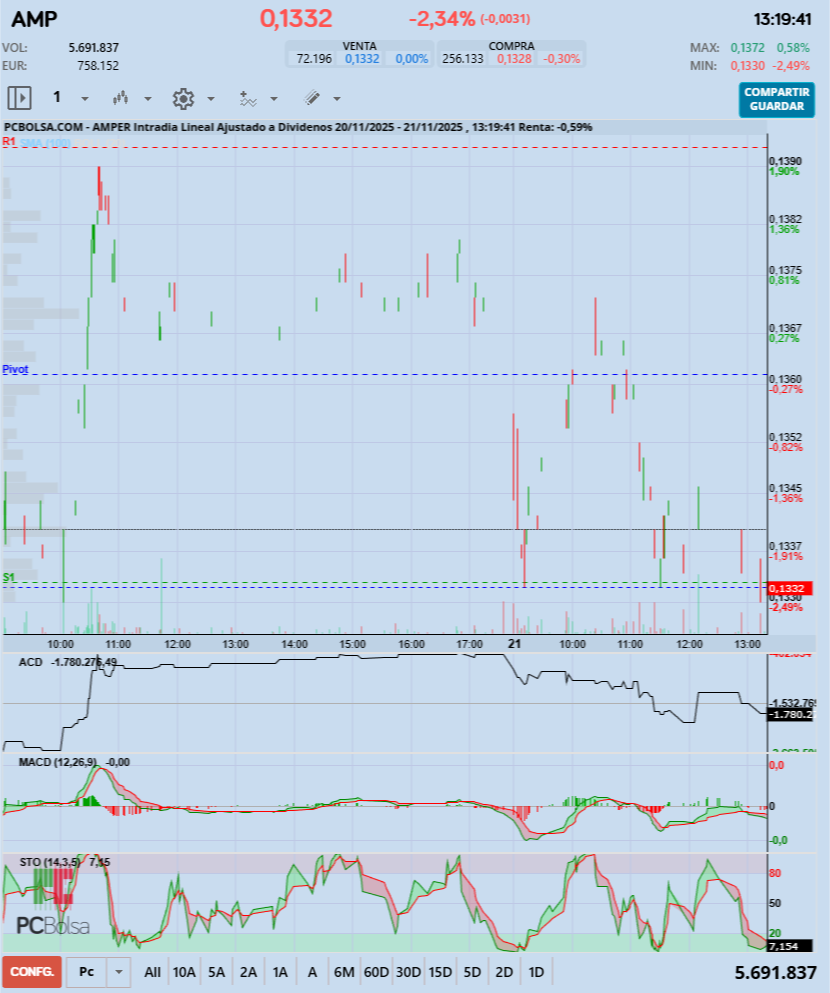Click the total volume 5.691.837 at bottom

tap(776, 972)
